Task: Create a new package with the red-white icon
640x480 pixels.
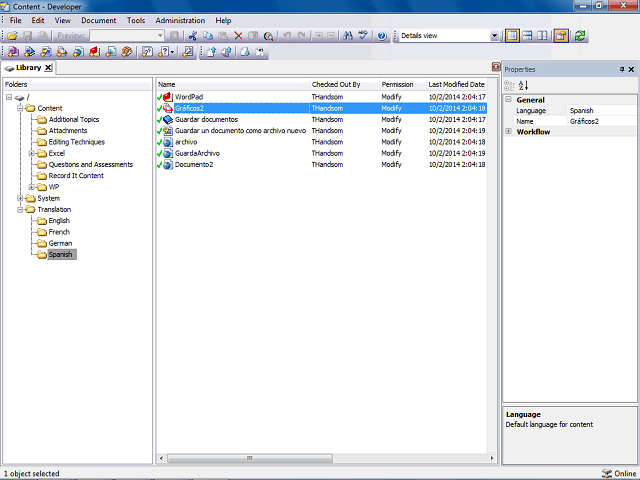Action: pyautogui.click(x=62, y=52)
